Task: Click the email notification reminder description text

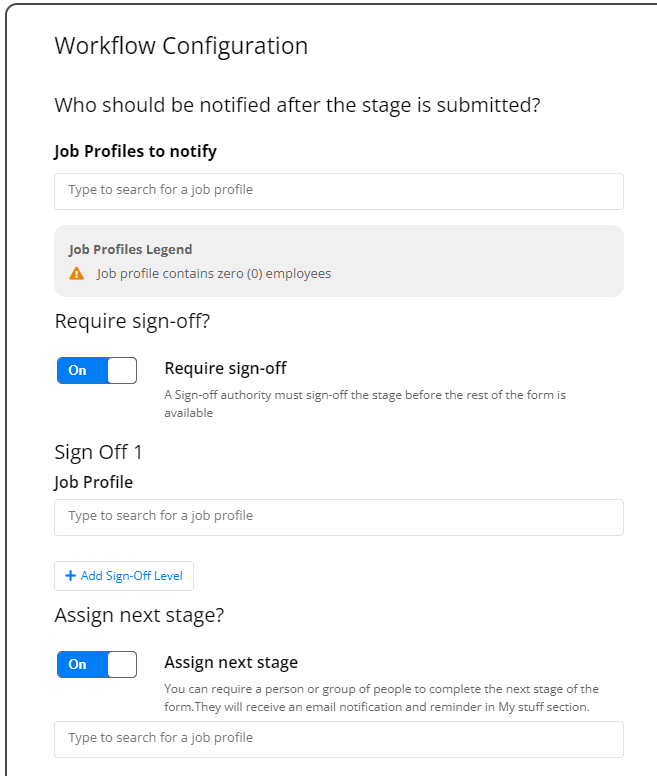Action: tap(381, 698)
